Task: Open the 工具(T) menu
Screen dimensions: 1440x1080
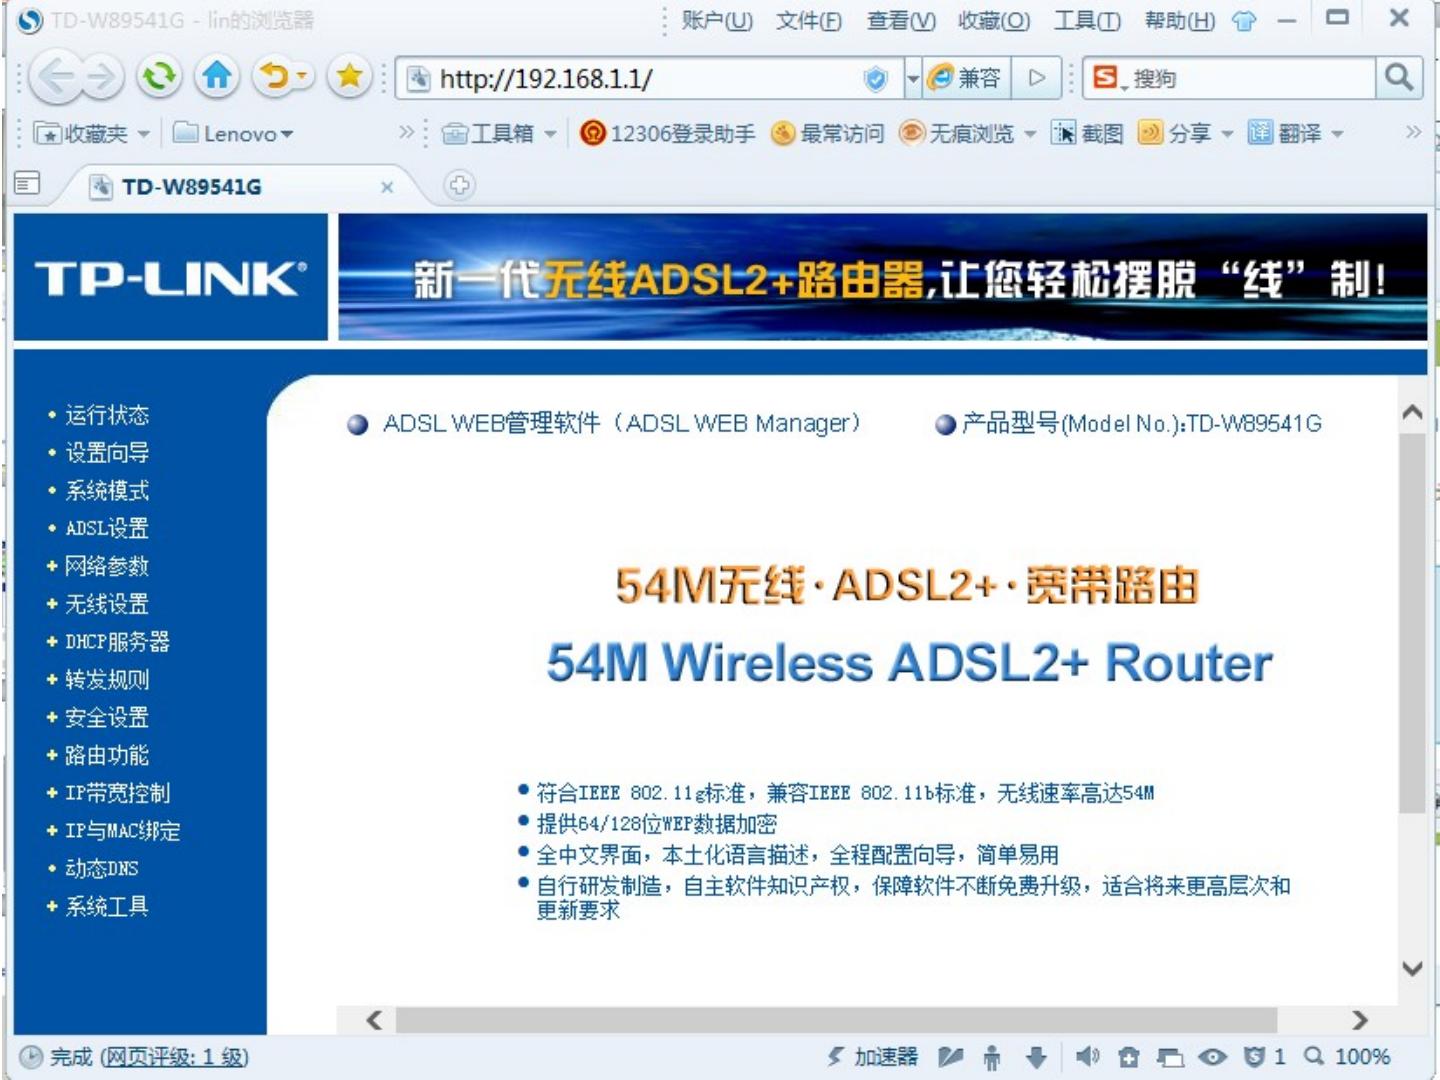Action: point(1087,20)
